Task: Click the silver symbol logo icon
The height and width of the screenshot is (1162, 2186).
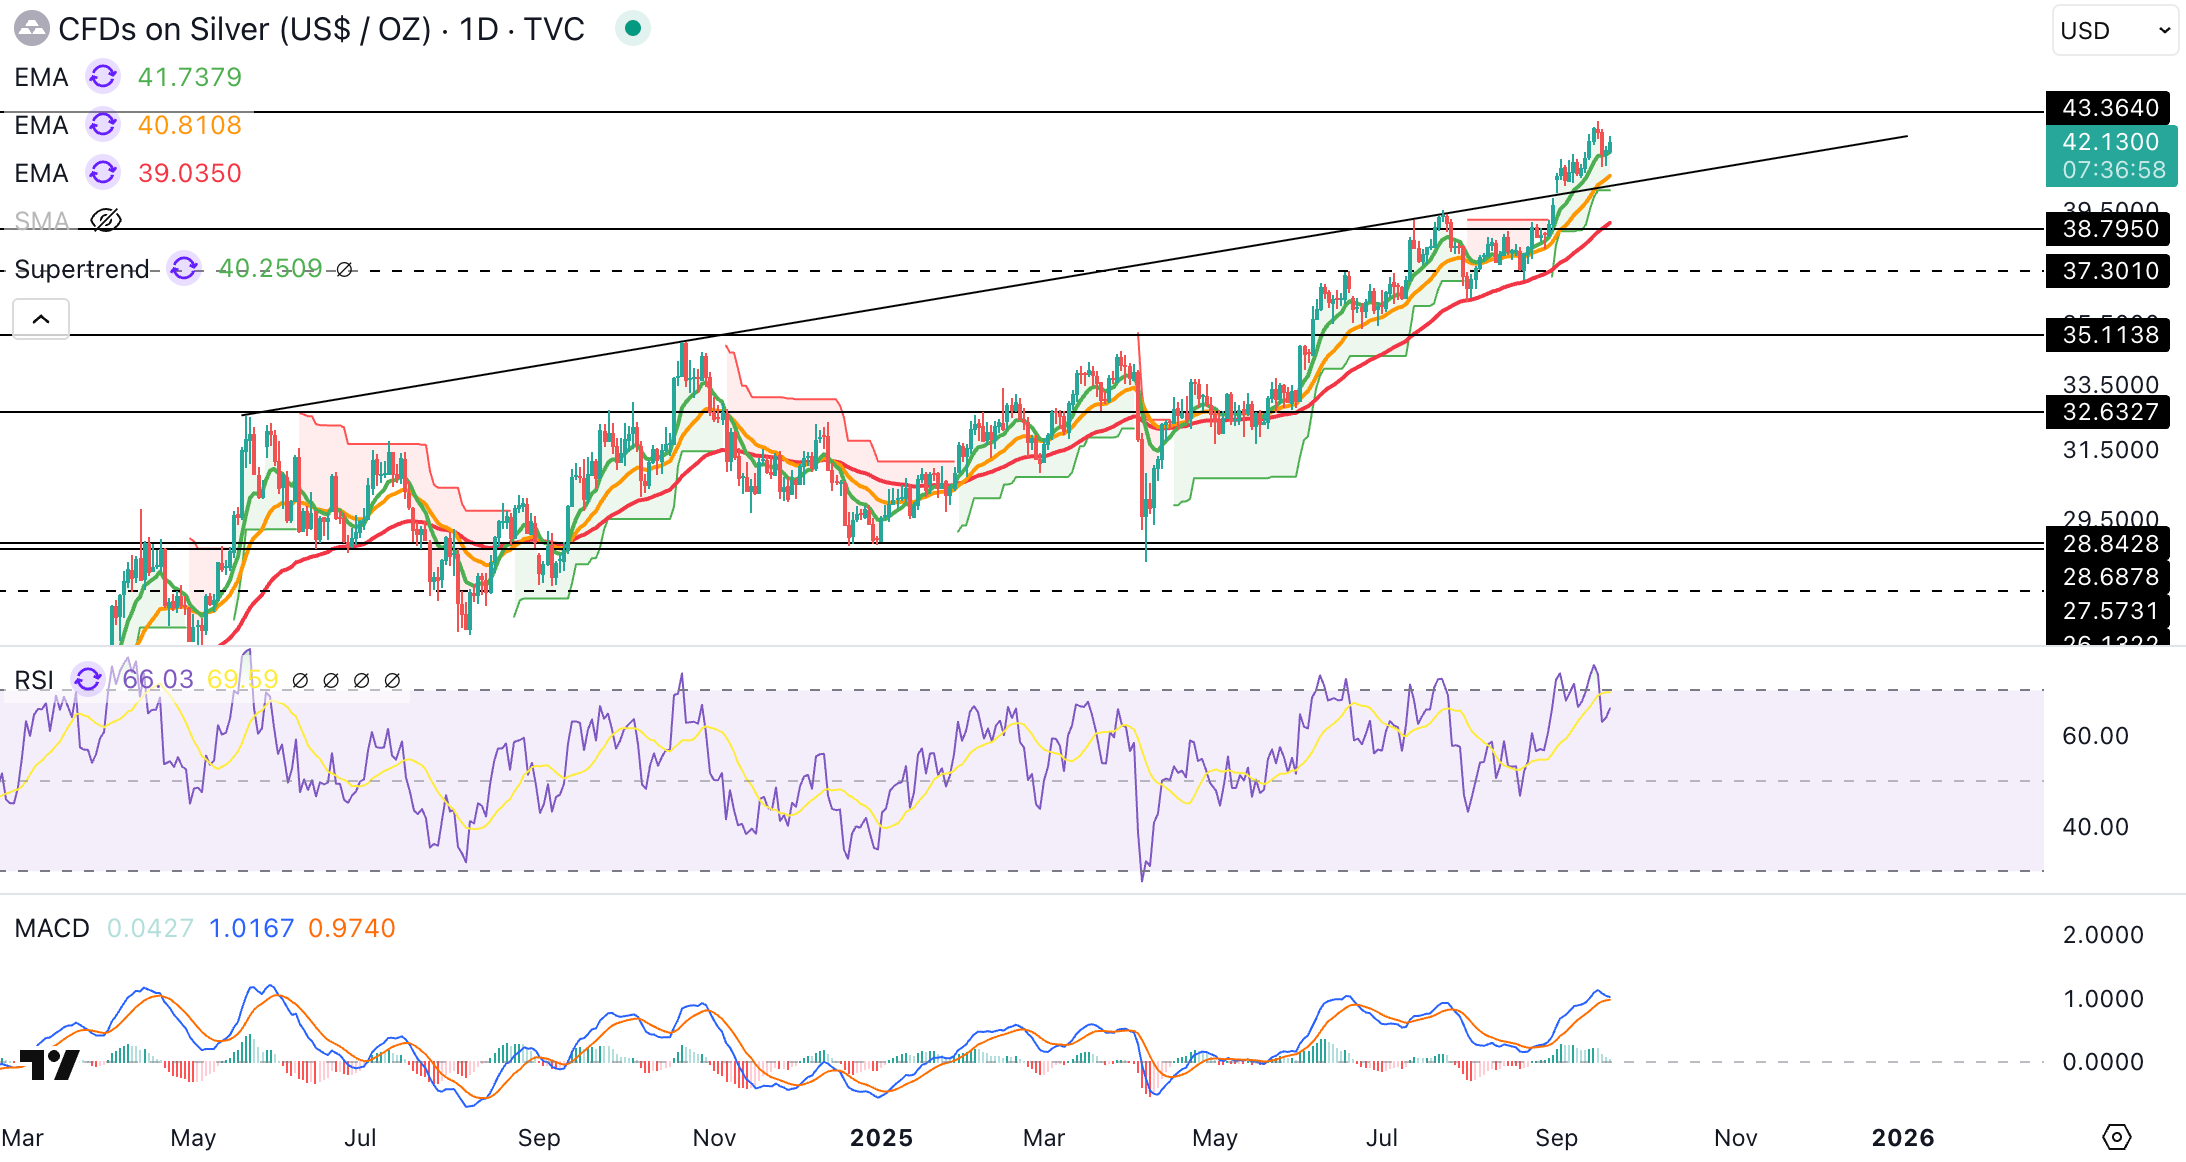Action: (x=31, y=29)
